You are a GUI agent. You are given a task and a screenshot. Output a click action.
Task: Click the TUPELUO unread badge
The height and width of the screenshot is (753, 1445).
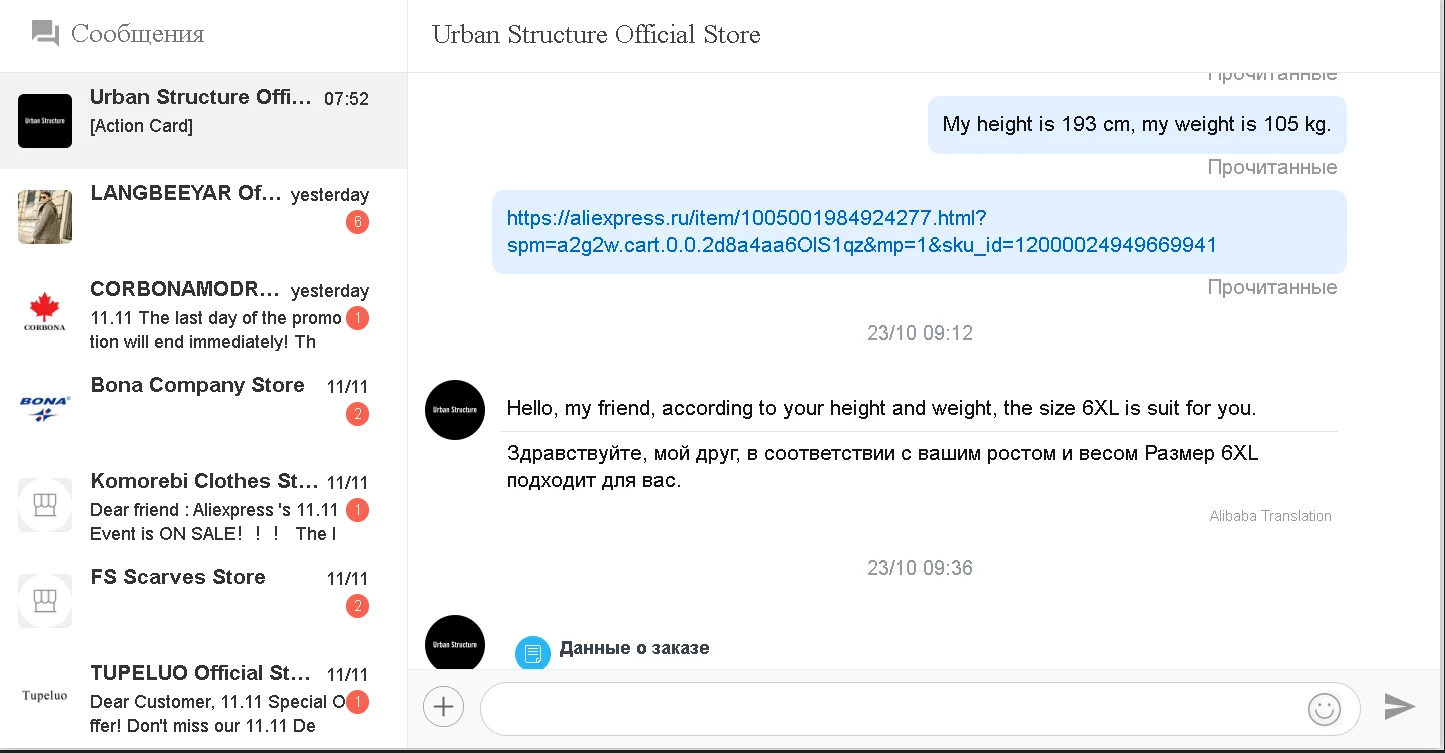pos(357,702)
